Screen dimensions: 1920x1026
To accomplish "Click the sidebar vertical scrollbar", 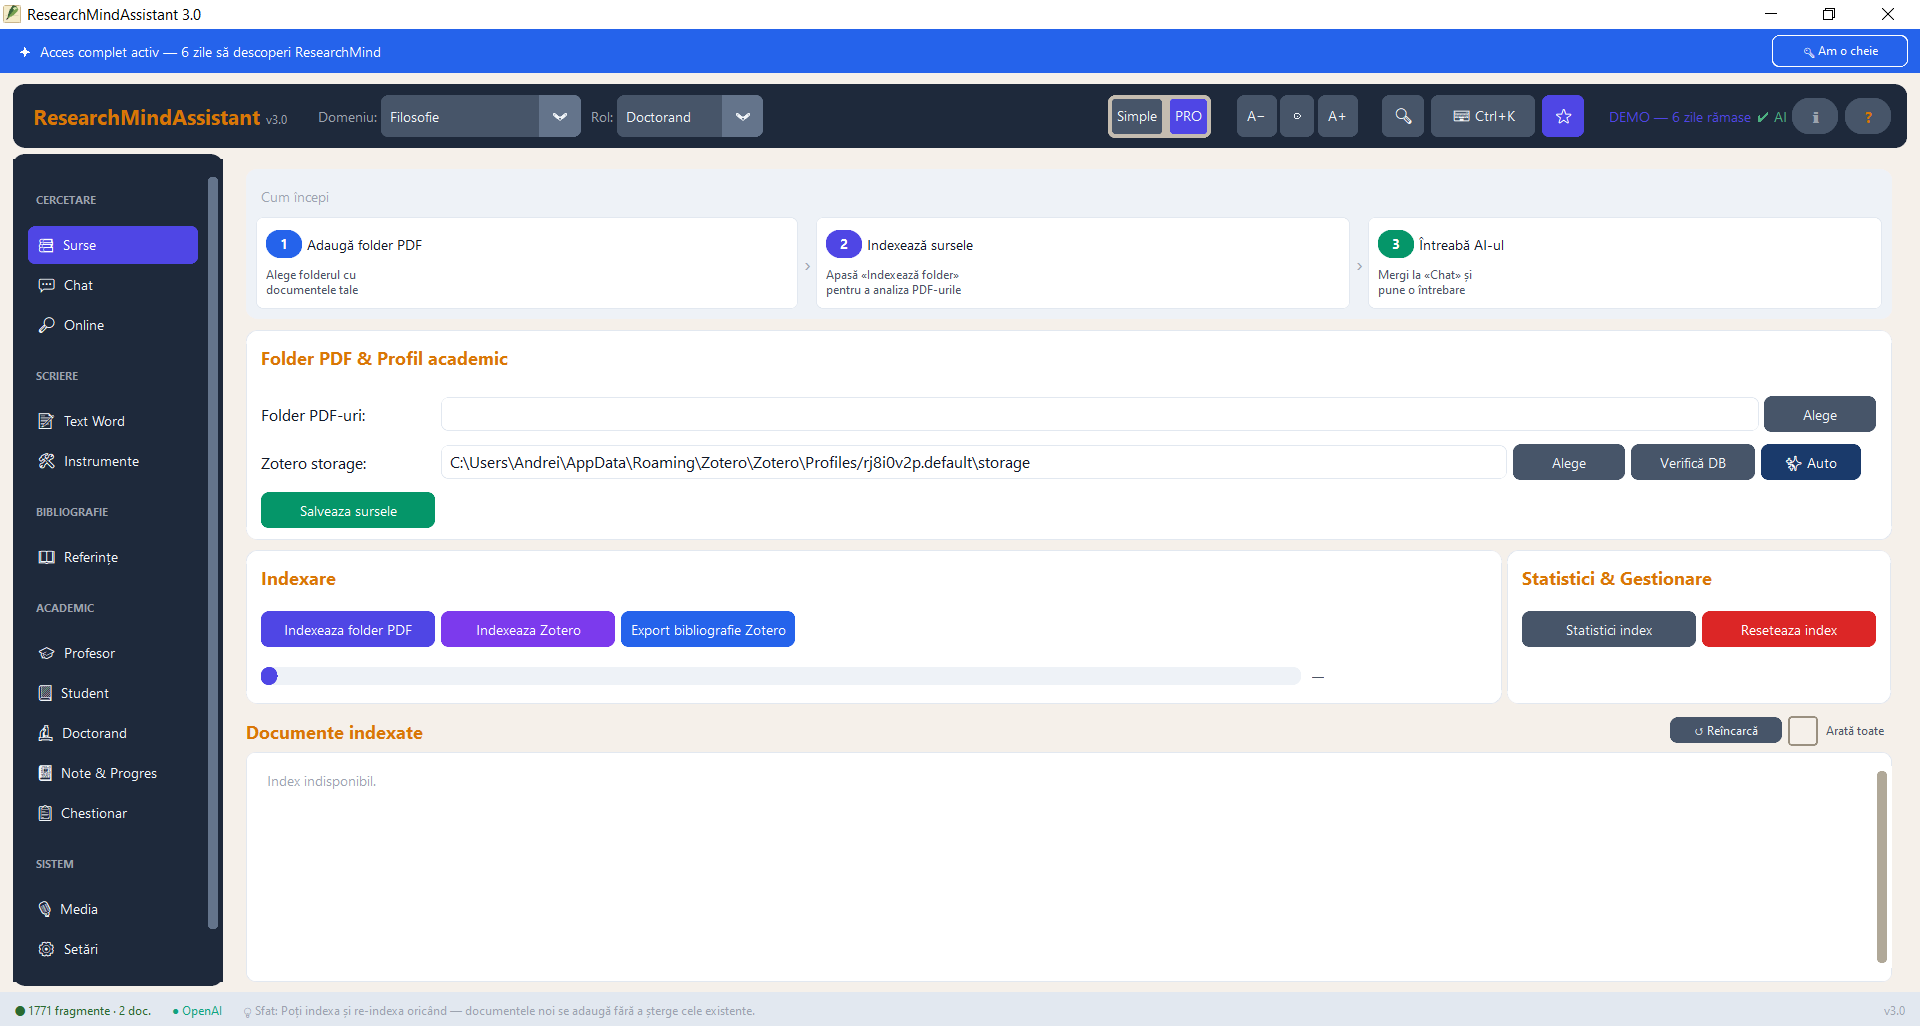I will click(x=212, y=553).
